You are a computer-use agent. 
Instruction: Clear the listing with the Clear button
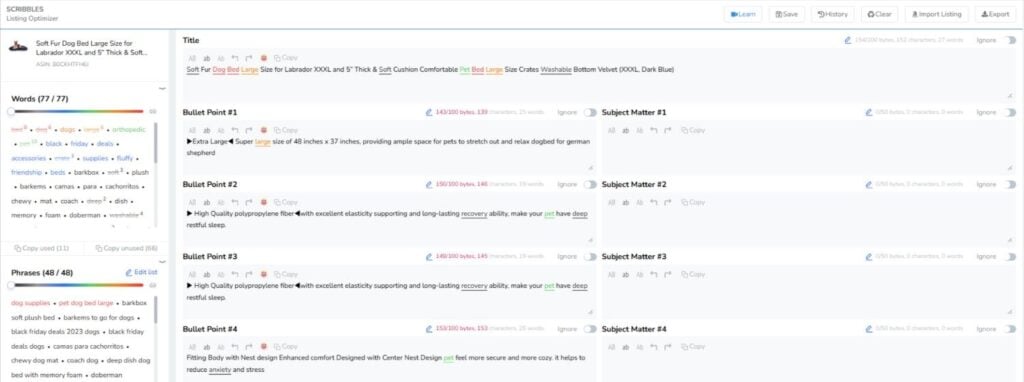click(879, 14)
